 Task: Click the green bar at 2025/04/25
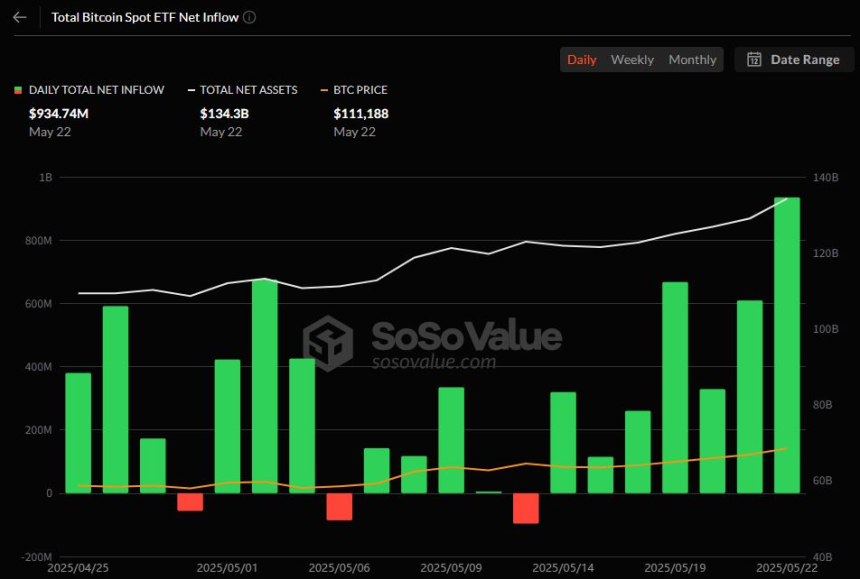click(78, 433)
